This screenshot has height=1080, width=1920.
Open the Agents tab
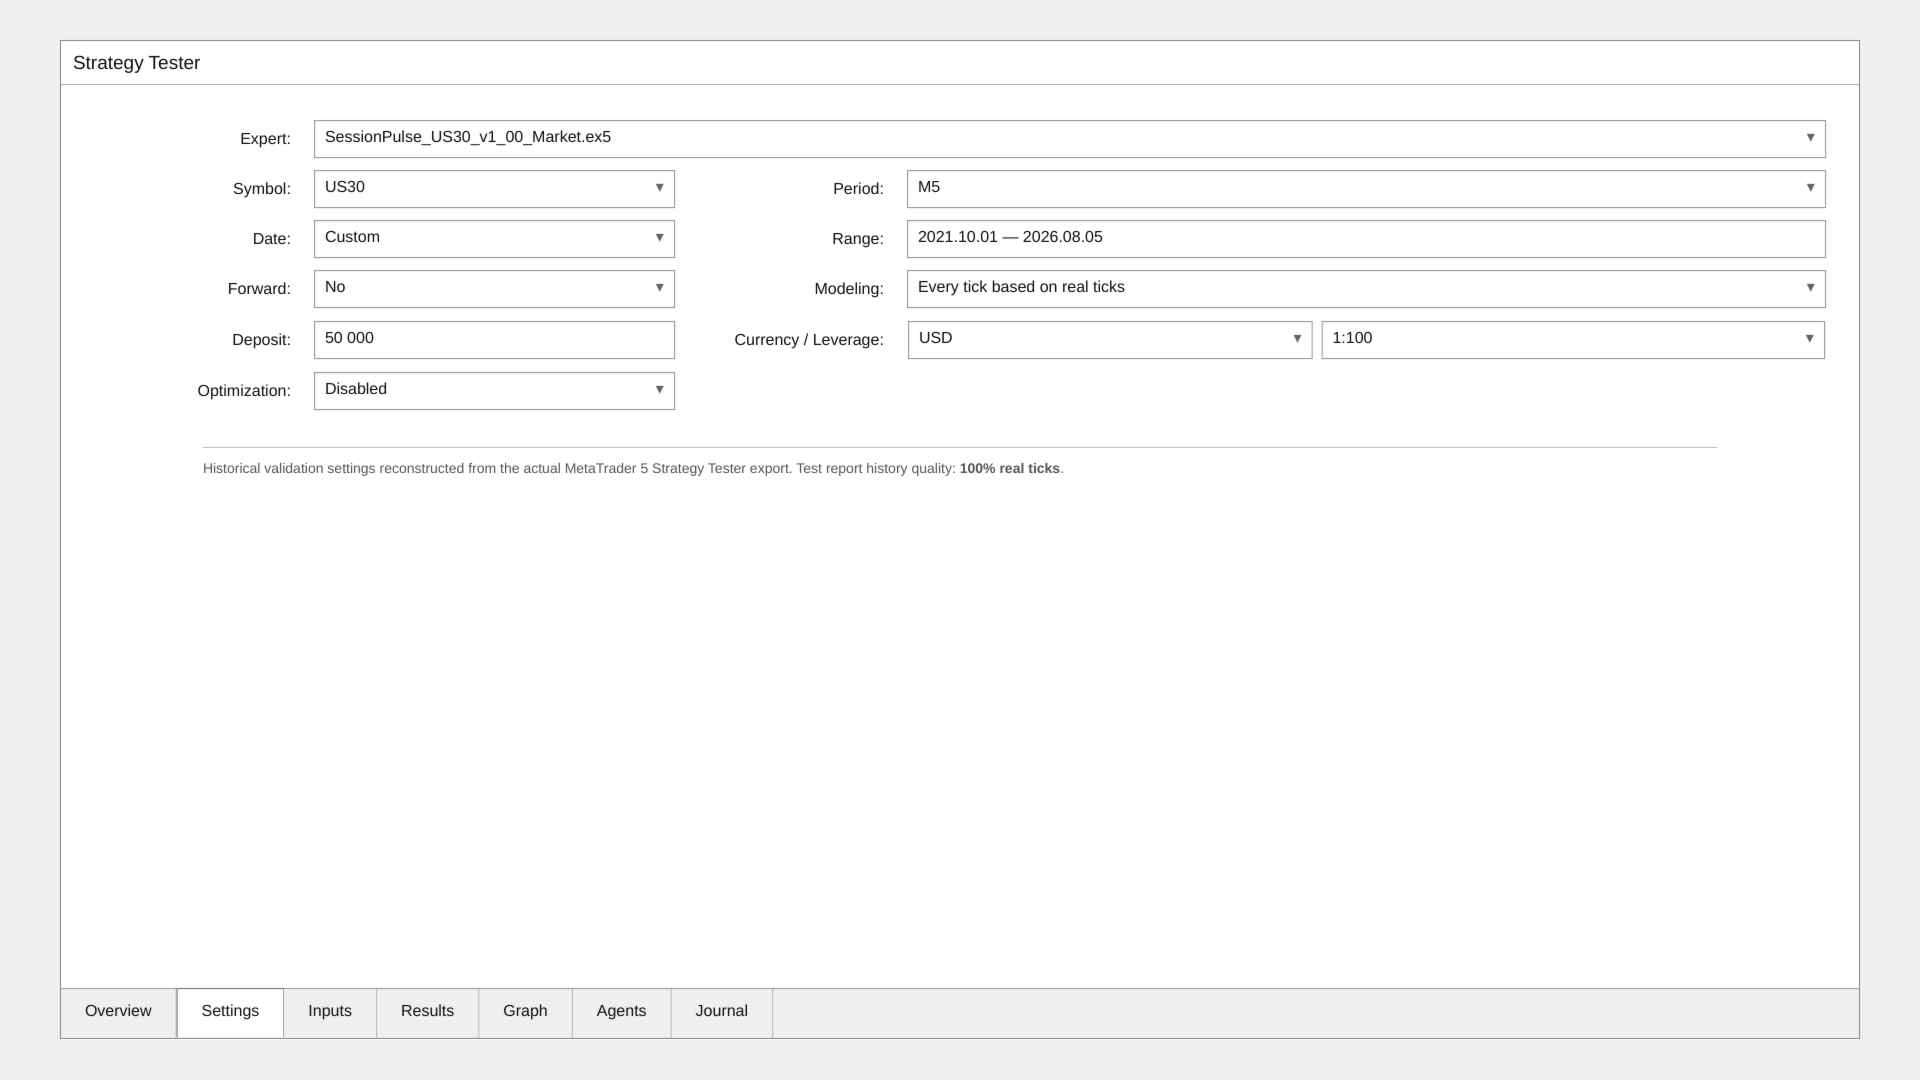(x=621, y=1012)
